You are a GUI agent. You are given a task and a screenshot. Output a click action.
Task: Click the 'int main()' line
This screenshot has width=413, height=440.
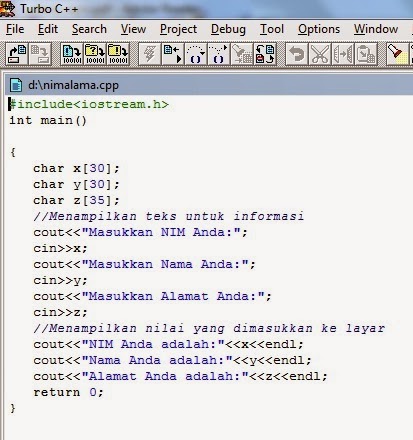[x=48, y=120]
